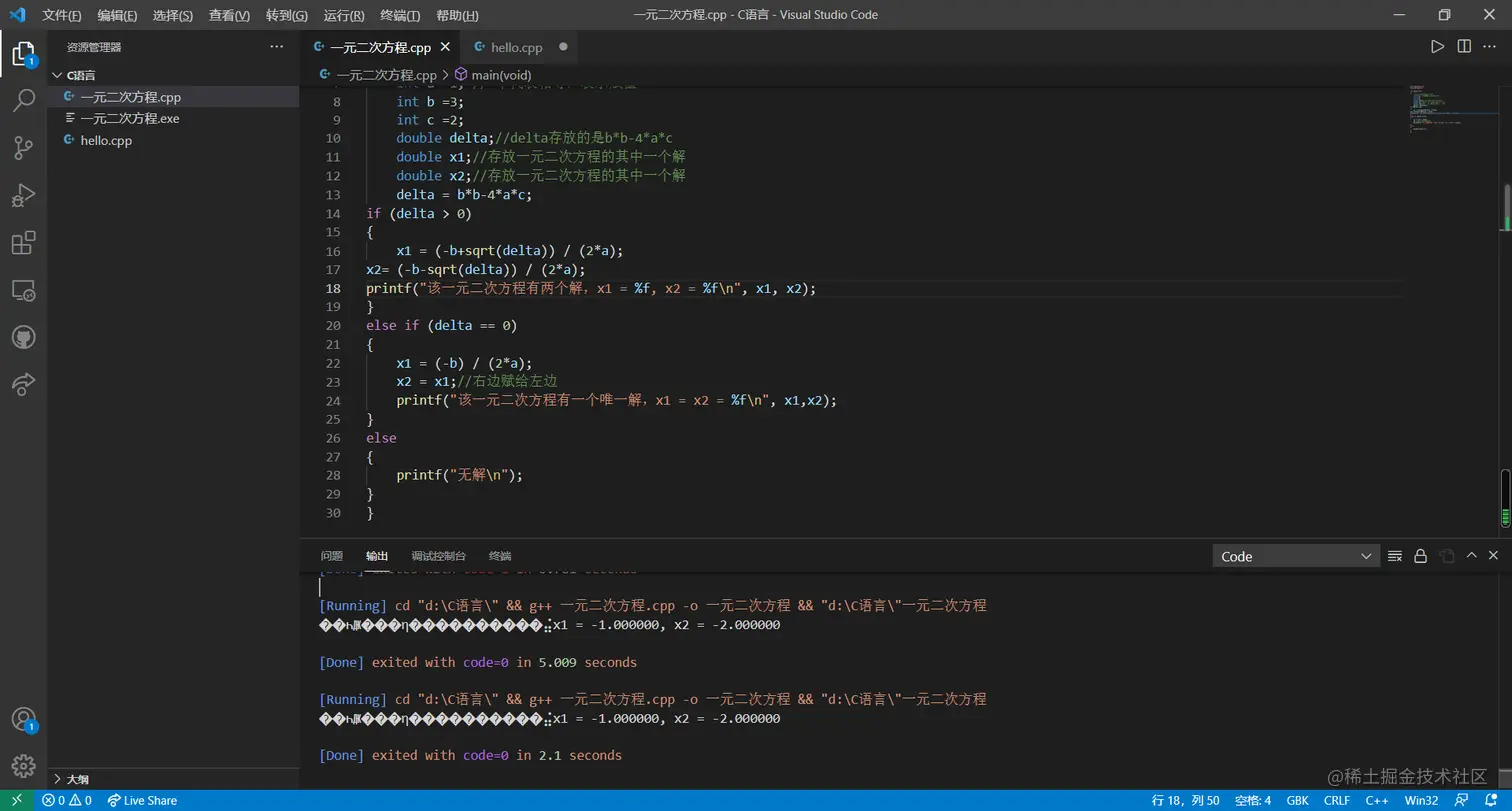Screen dimensions: 1512x811
Task: Switch to the 终端 panel tab
Action: pos(500,556)
